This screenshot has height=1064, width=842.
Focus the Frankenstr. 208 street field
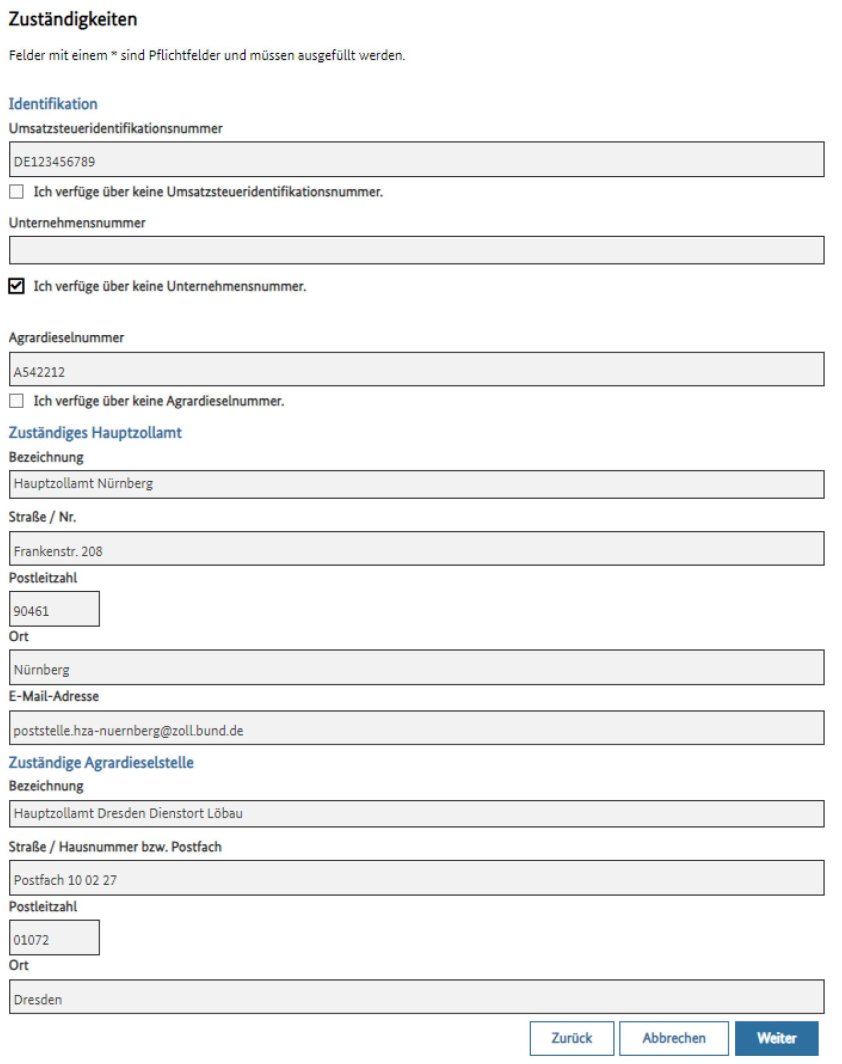[x=416, y=549]
